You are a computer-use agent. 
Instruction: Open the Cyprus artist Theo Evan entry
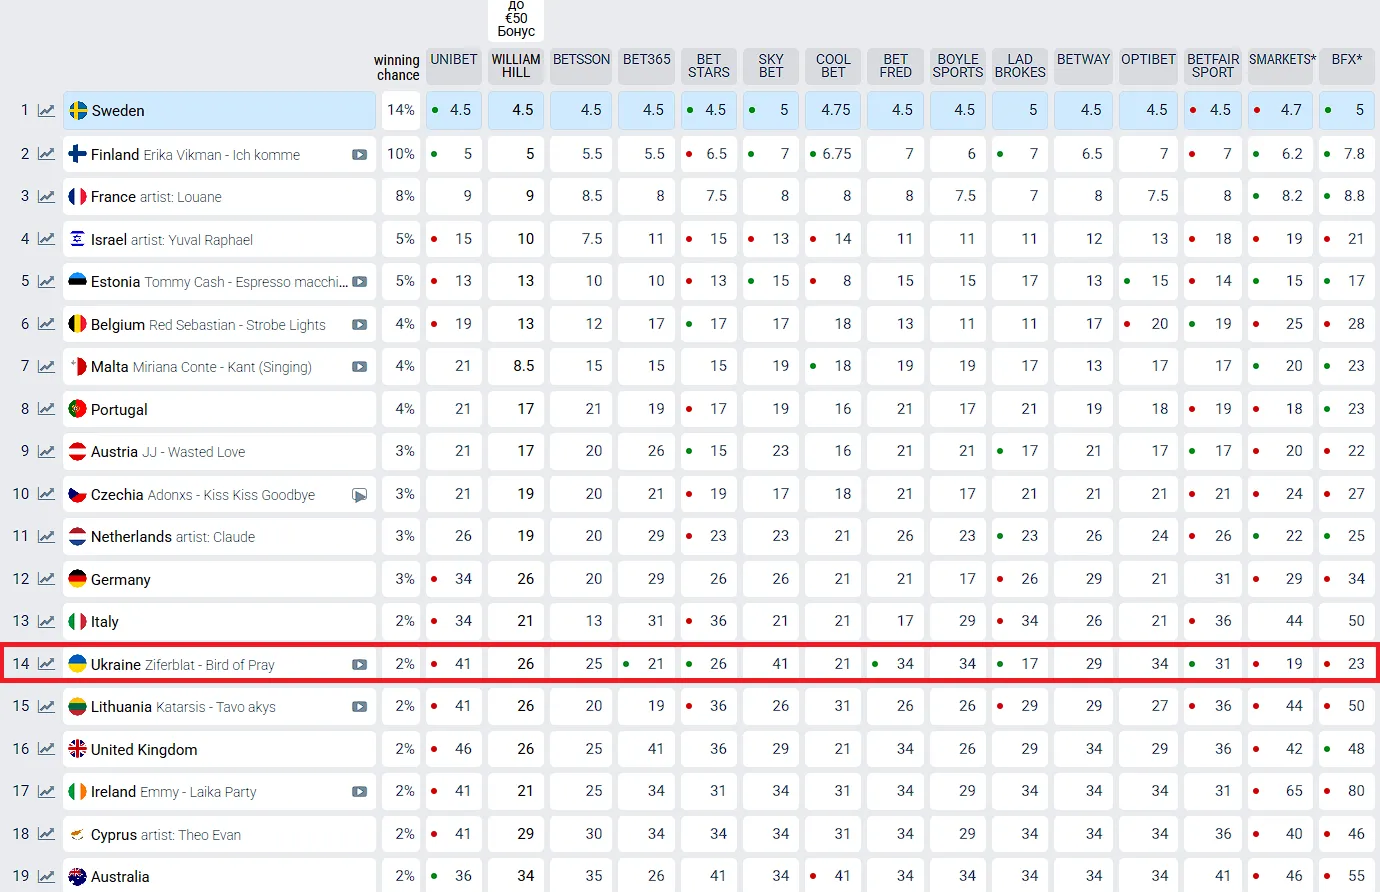click(x=219, y=834)
